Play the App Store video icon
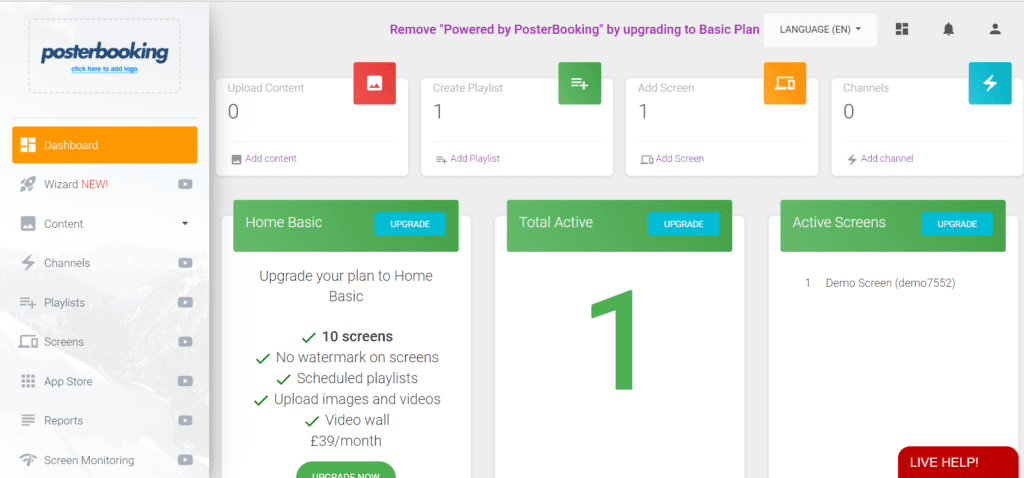Viewport: 1024px width, 478px height. [185, 381]
